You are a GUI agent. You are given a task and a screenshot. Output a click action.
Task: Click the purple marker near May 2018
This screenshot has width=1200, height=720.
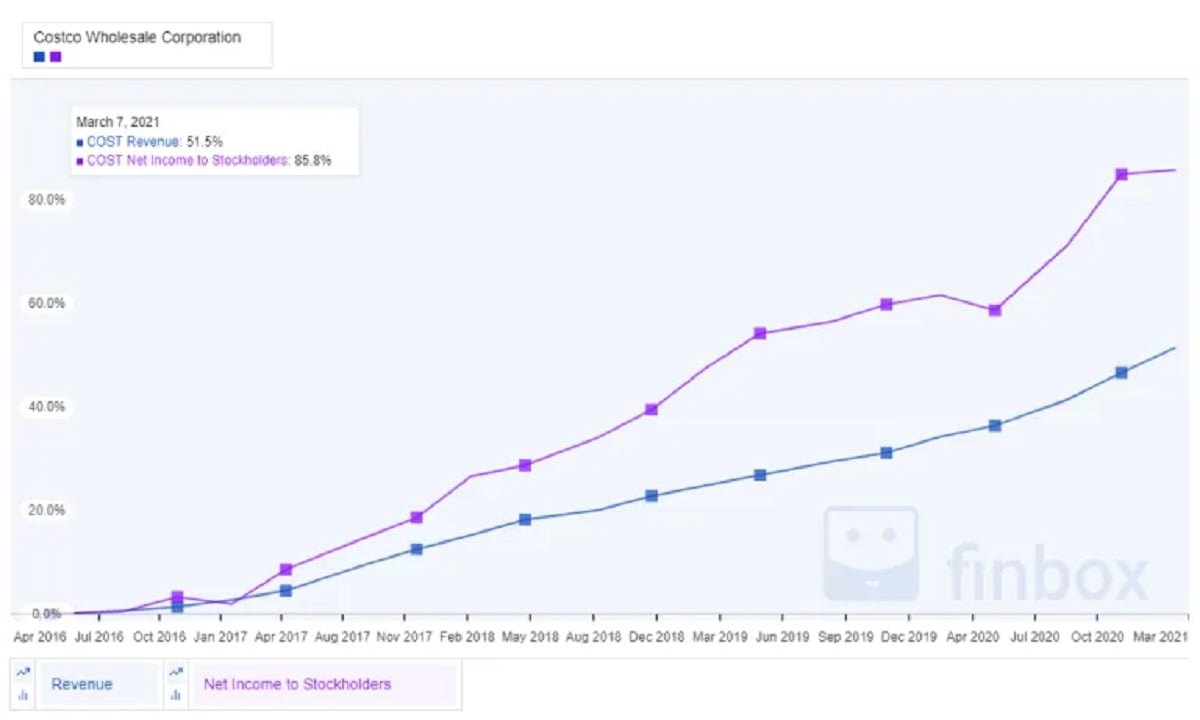click(525, 465)
